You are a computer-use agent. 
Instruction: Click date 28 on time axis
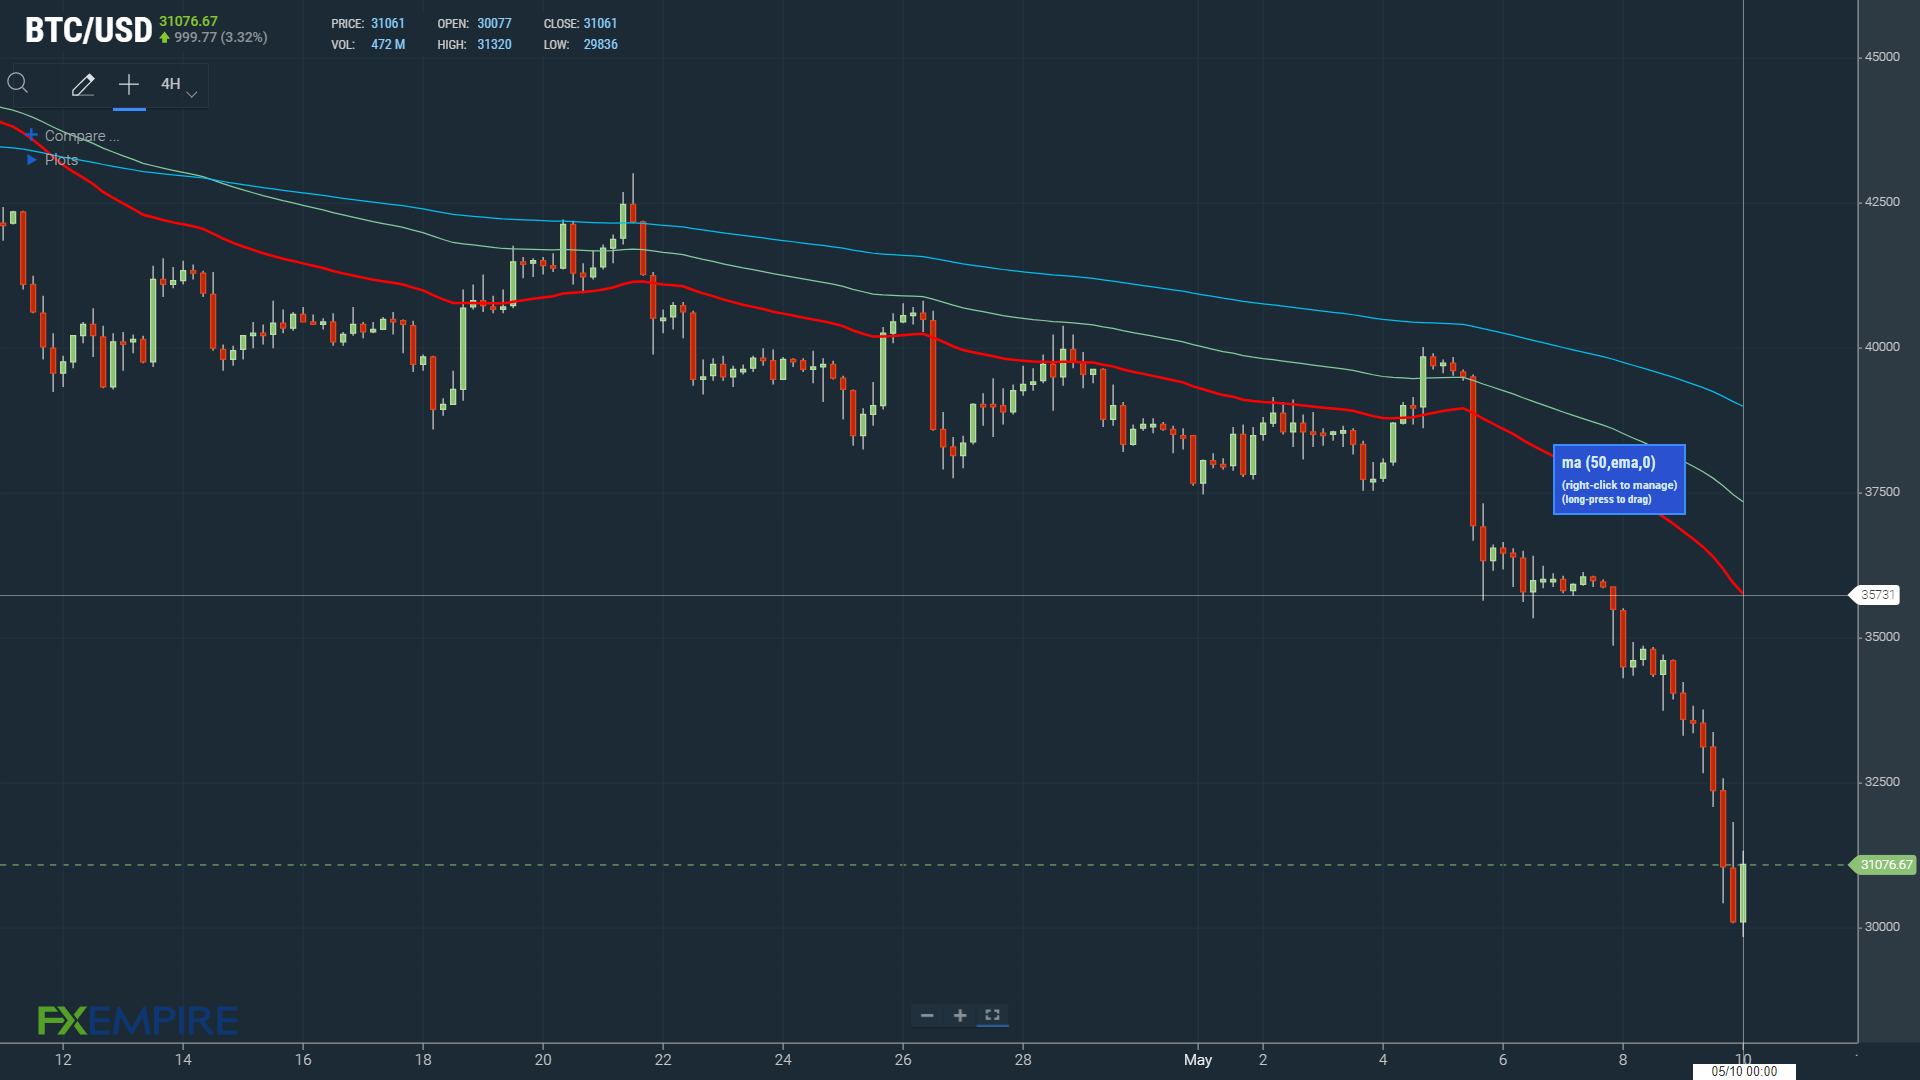click(x=1023, y=1060)
